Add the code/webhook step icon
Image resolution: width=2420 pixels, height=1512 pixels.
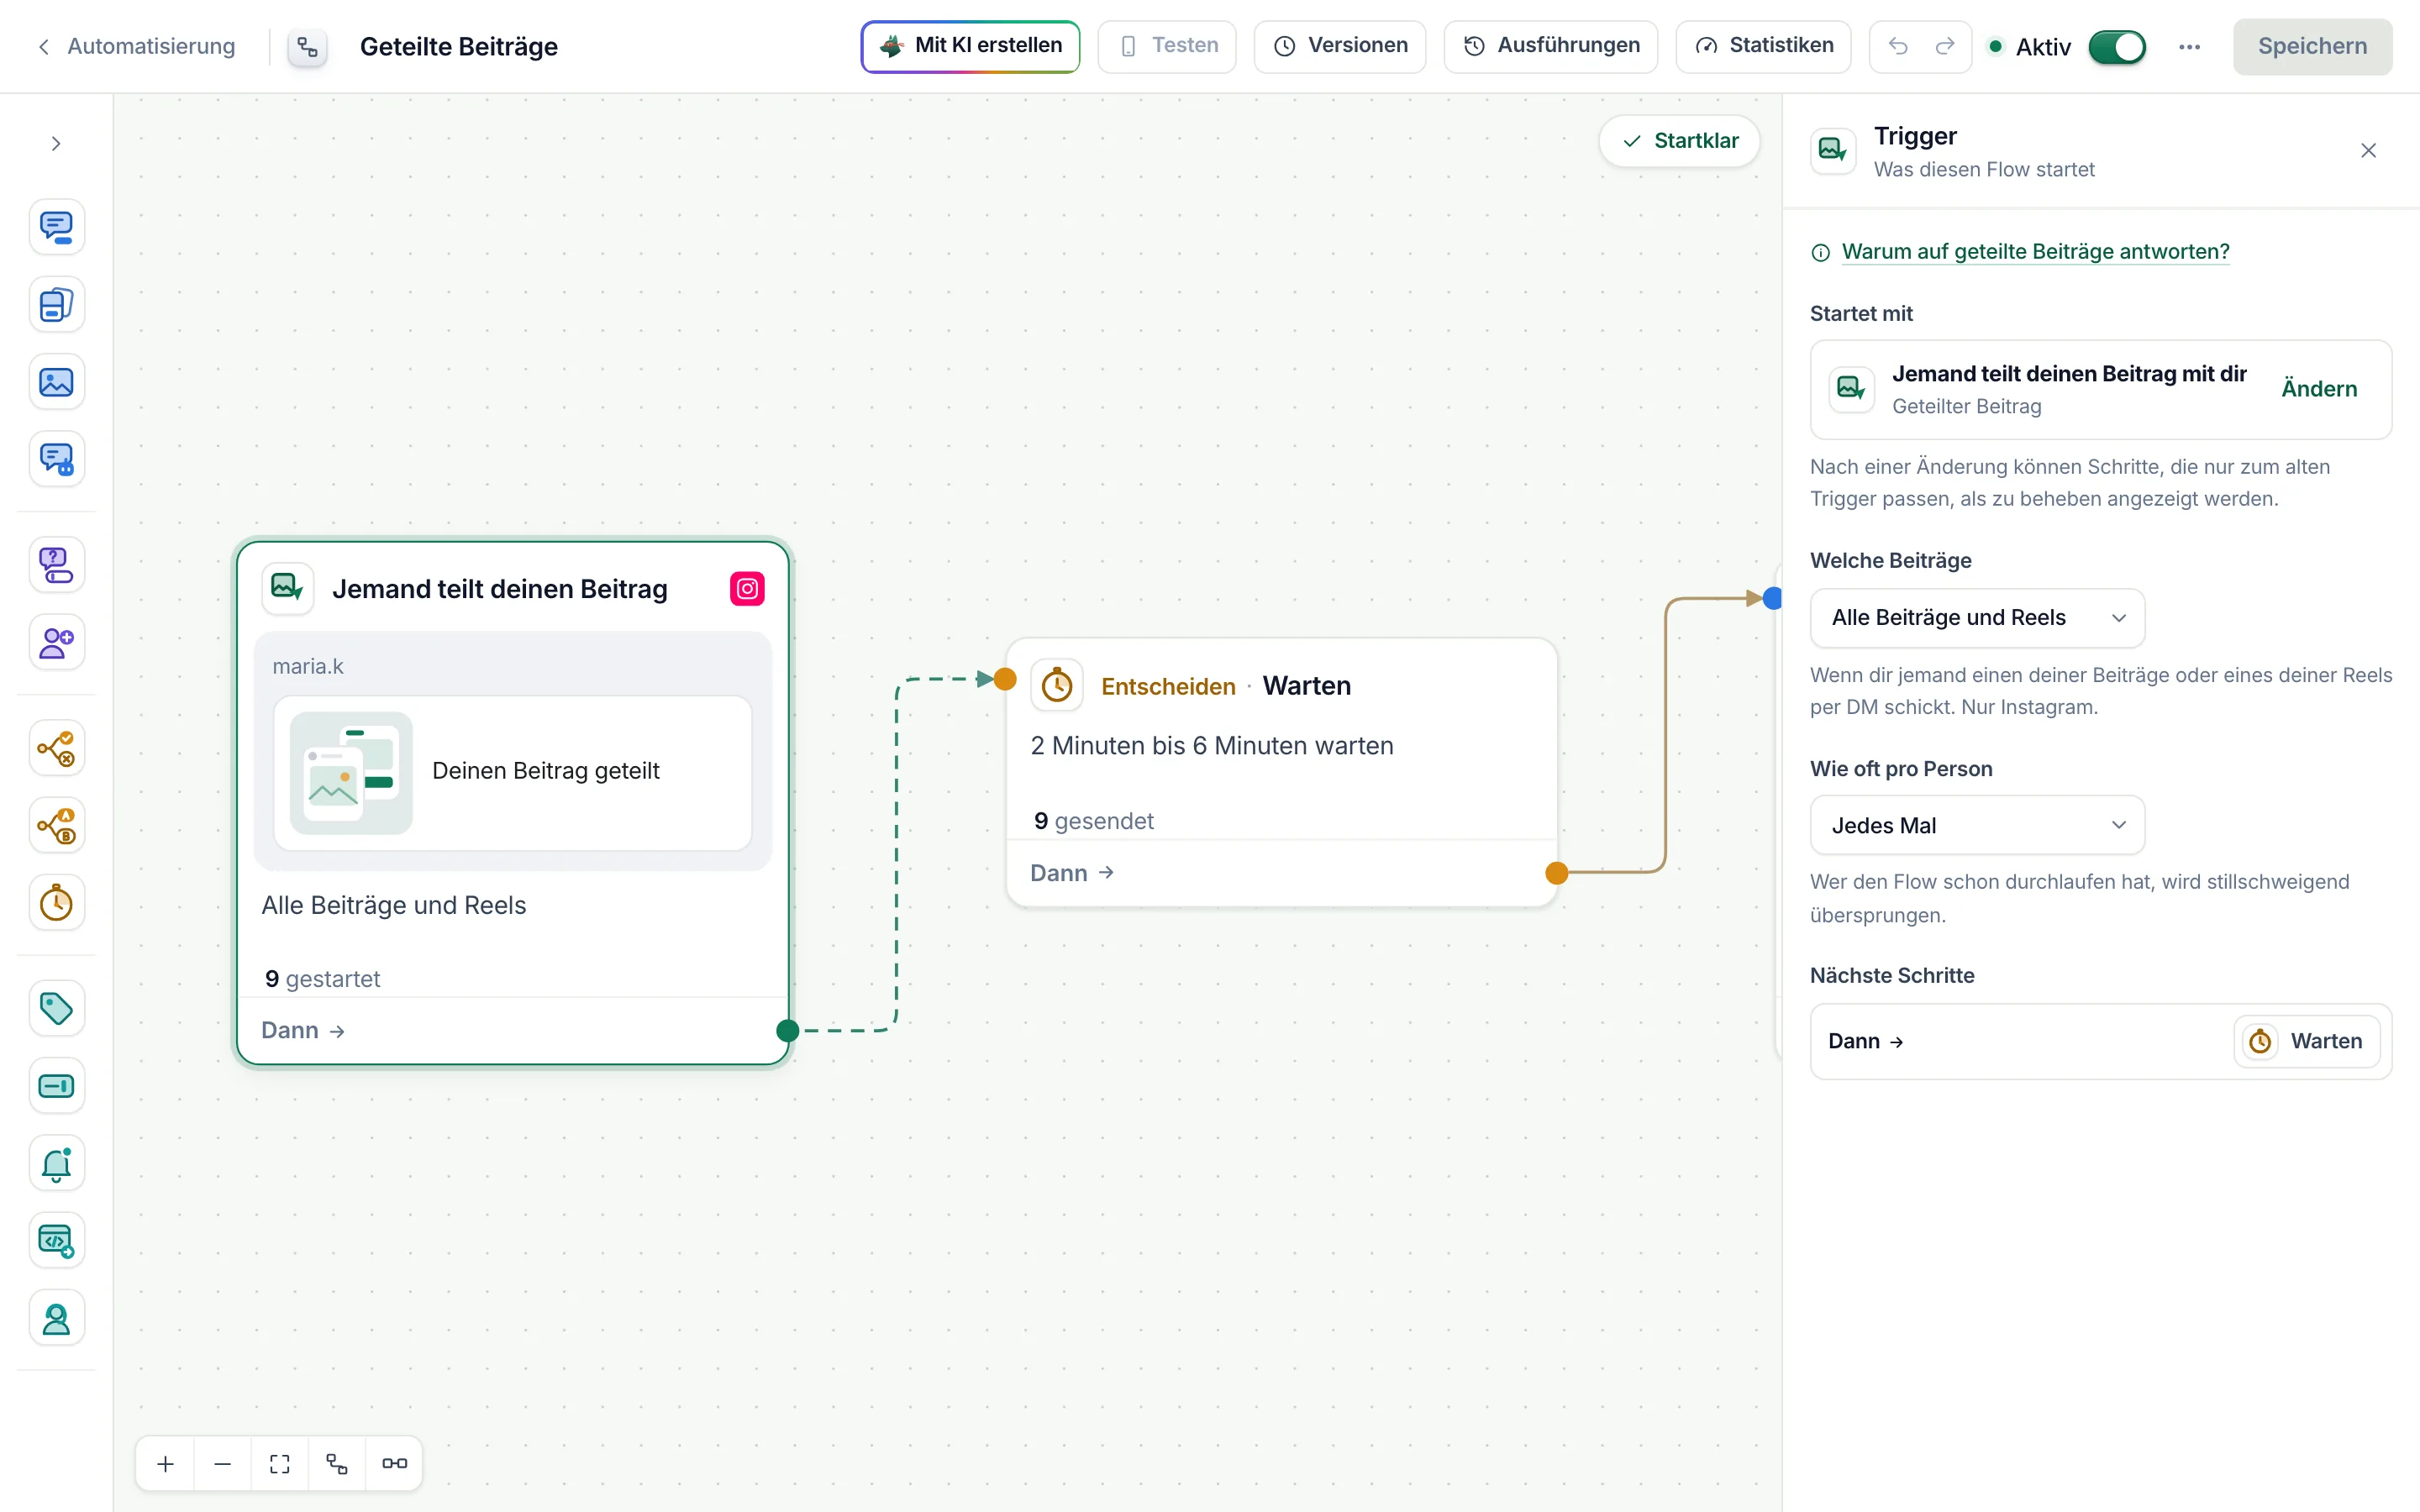click(x=56, y=1241)
